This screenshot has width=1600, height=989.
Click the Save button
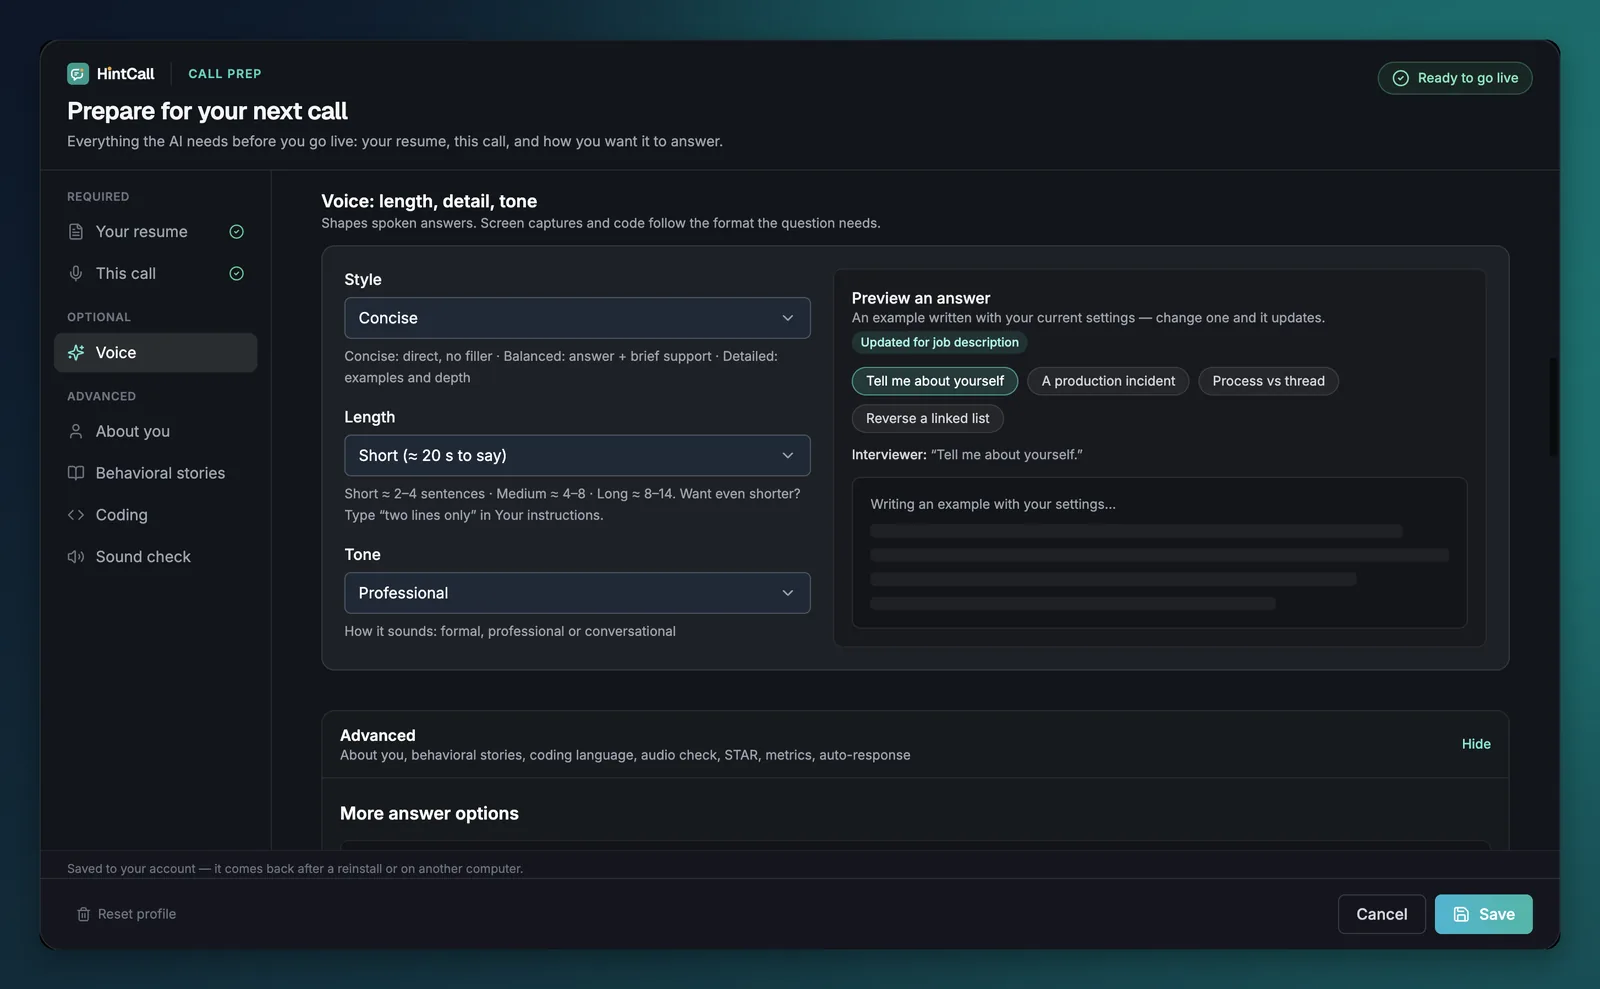pyautogui.click(x=1484, y=915)
